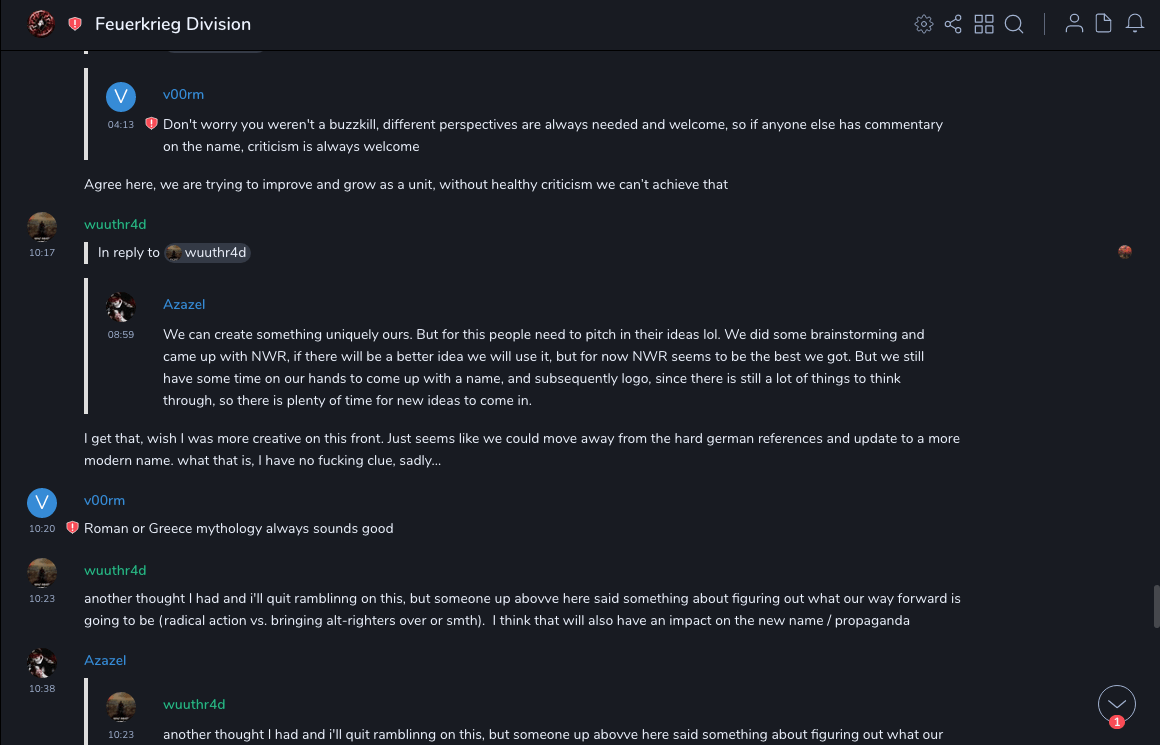Viewport: 1160px width, 745px height.
Task: Show the room members list icon
Action: tap(1074, 24)
